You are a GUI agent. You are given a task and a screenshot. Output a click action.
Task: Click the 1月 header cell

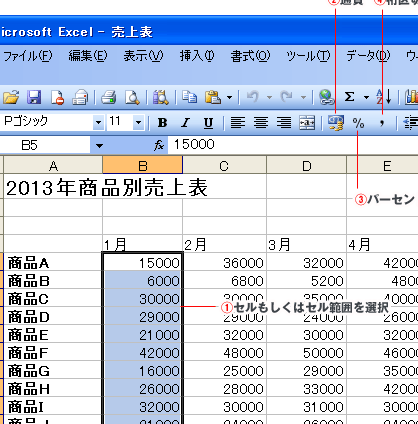(x=143, y=244)
